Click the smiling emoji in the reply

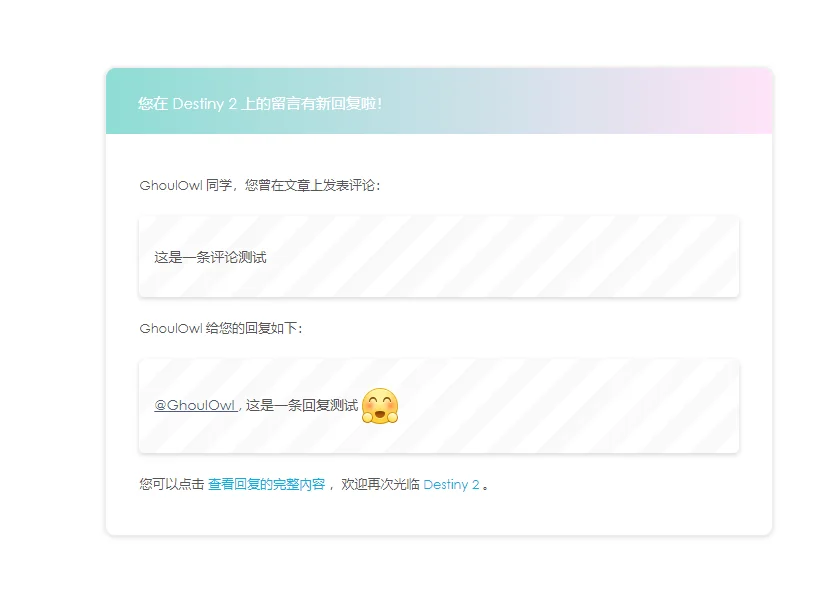380,406
